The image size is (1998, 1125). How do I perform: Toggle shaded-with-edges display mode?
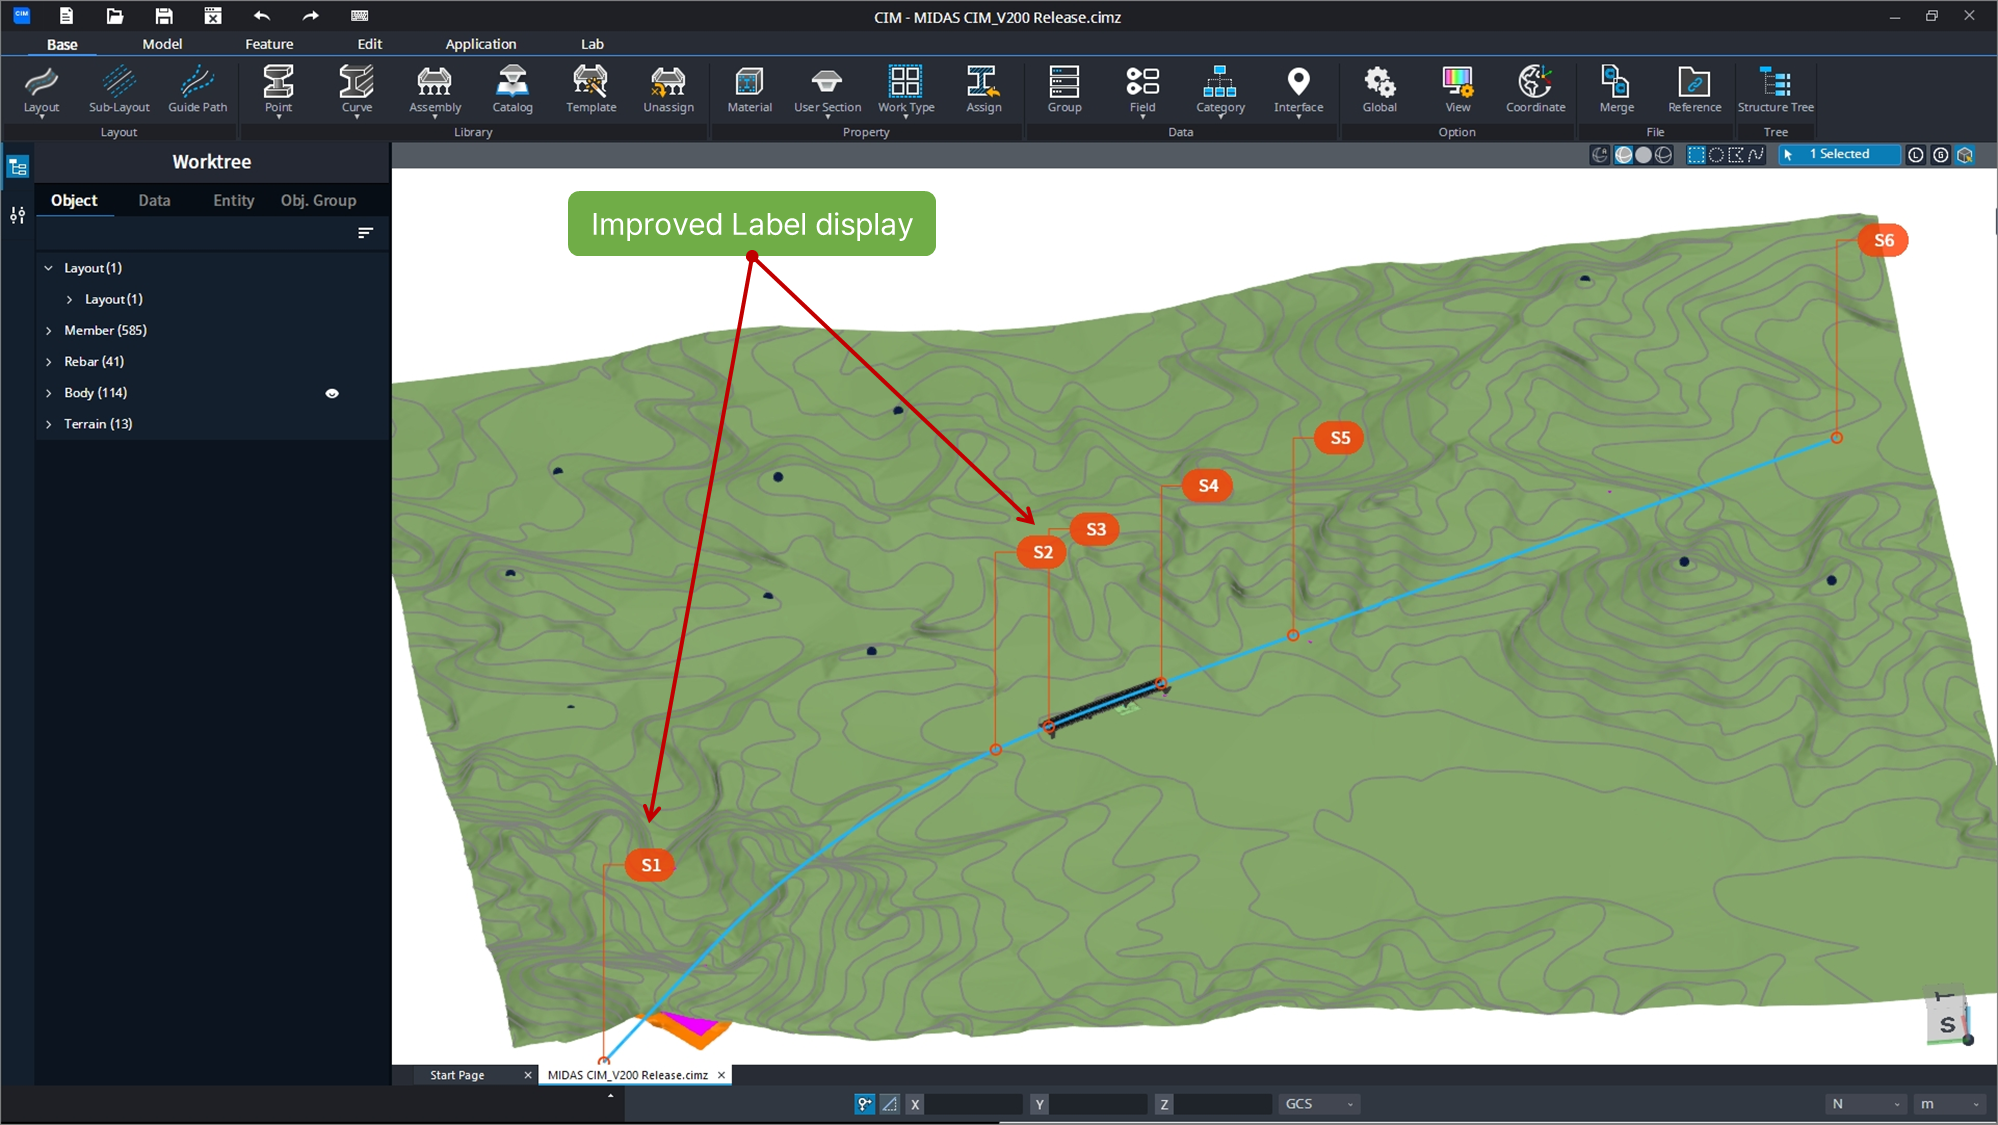(x=1624, y=155)
